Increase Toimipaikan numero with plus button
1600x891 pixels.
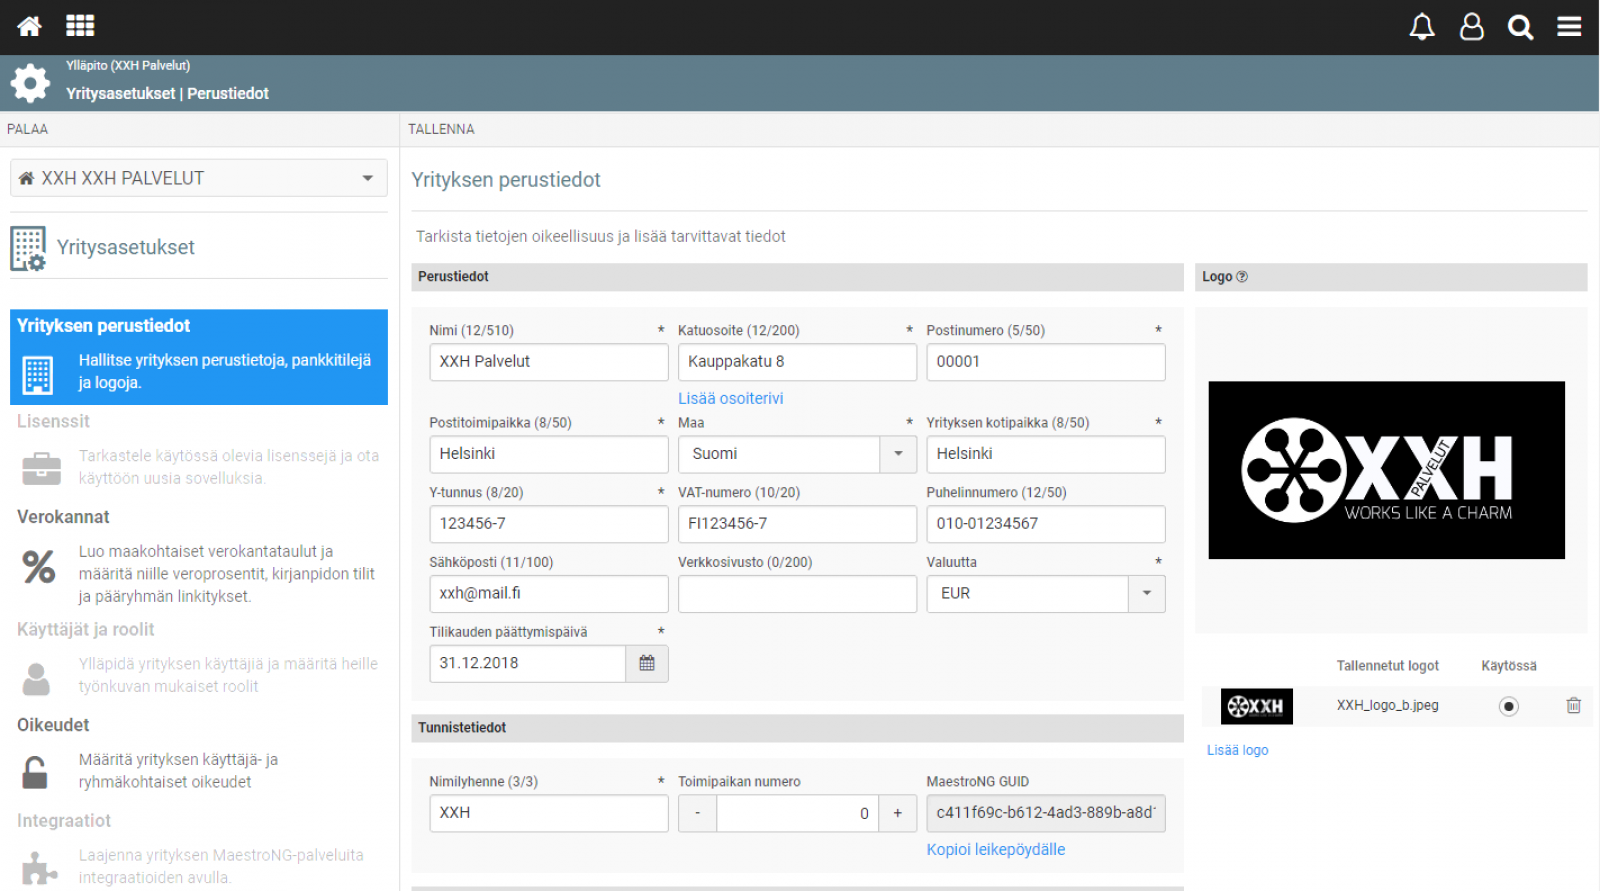(x=898, y=813)
